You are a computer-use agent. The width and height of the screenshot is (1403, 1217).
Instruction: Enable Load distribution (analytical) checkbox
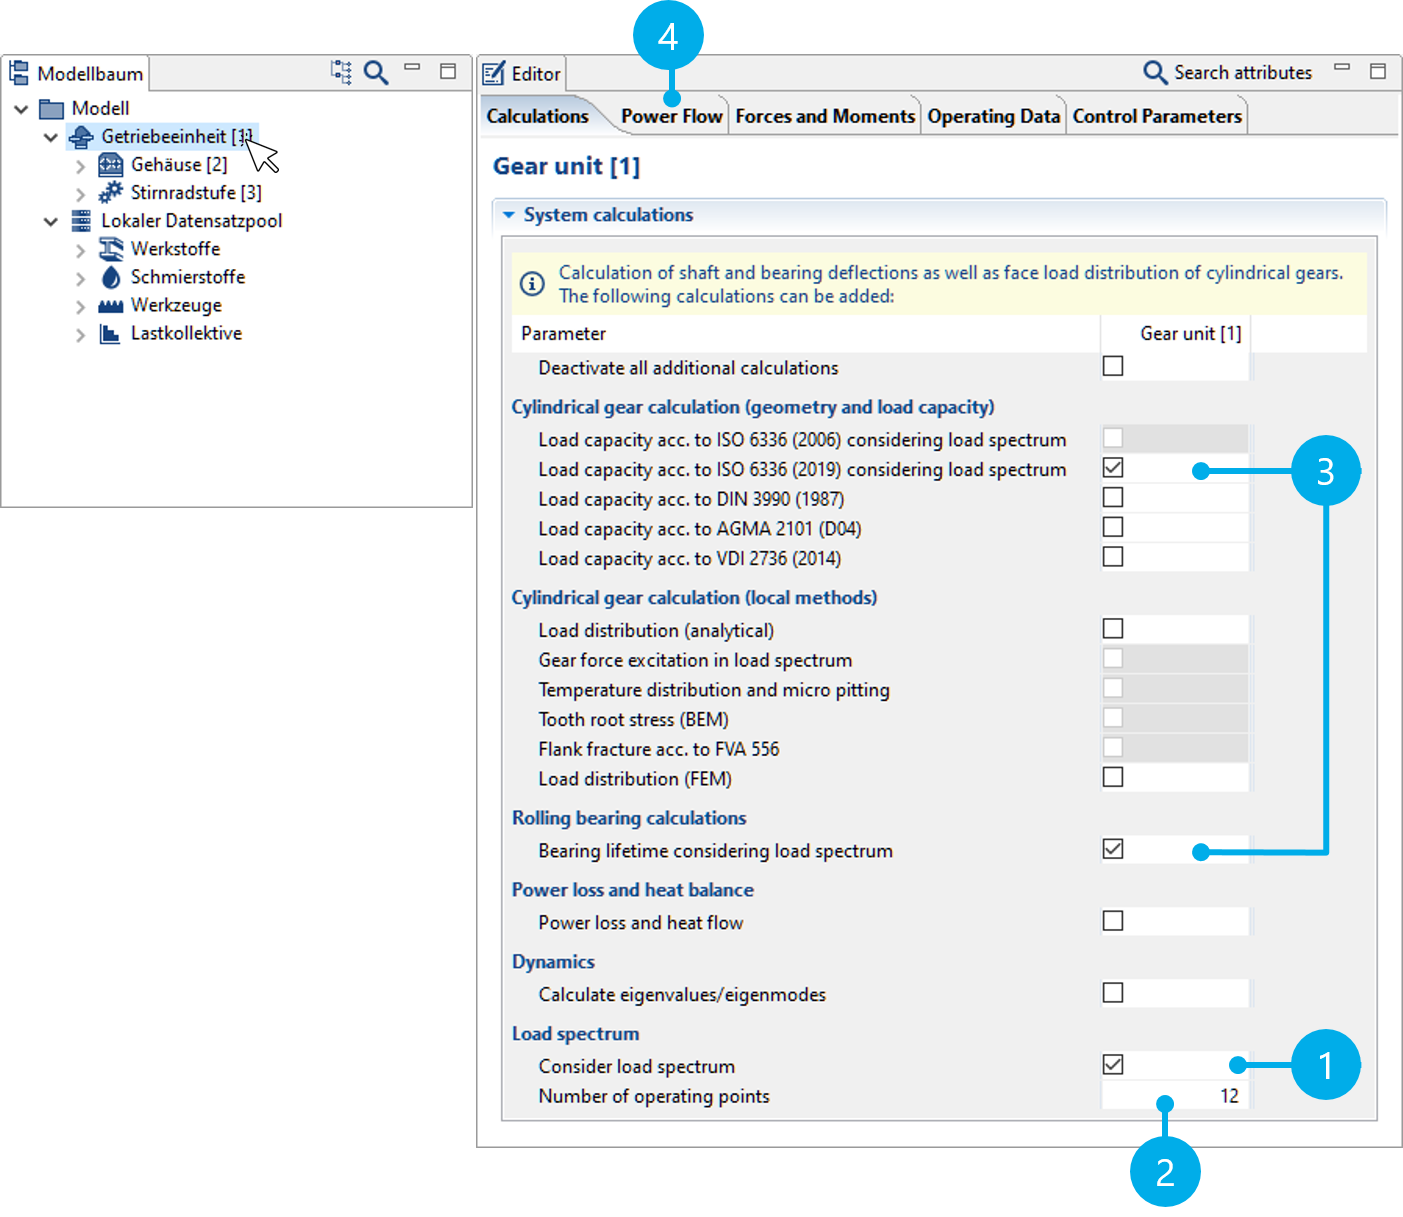point(1113,628)
